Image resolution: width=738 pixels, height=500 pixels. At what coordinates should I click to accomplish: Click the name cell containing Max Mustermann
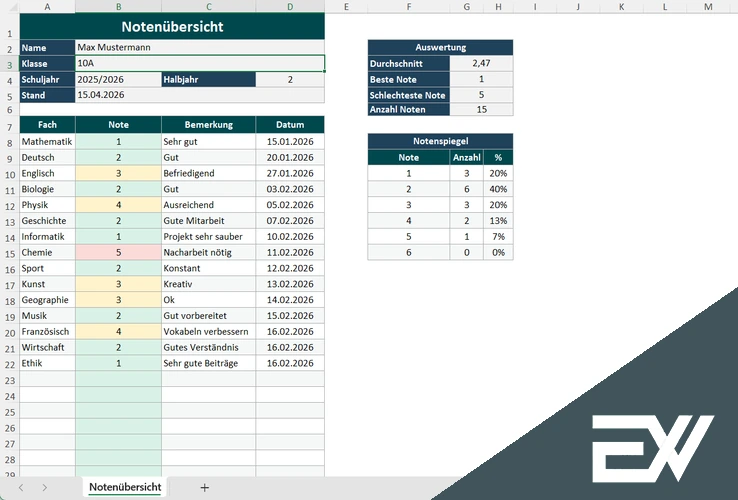(200, 48)
